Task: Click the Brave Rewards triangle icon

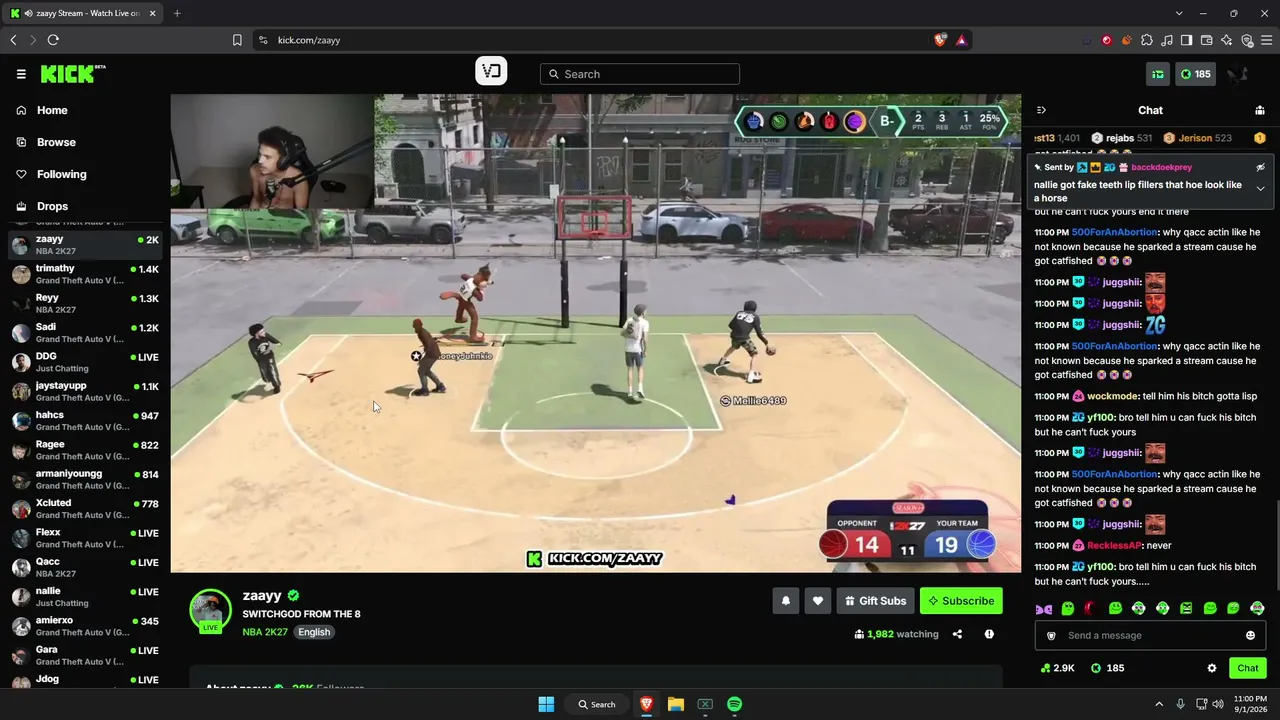Action: (x=961, y=40)
